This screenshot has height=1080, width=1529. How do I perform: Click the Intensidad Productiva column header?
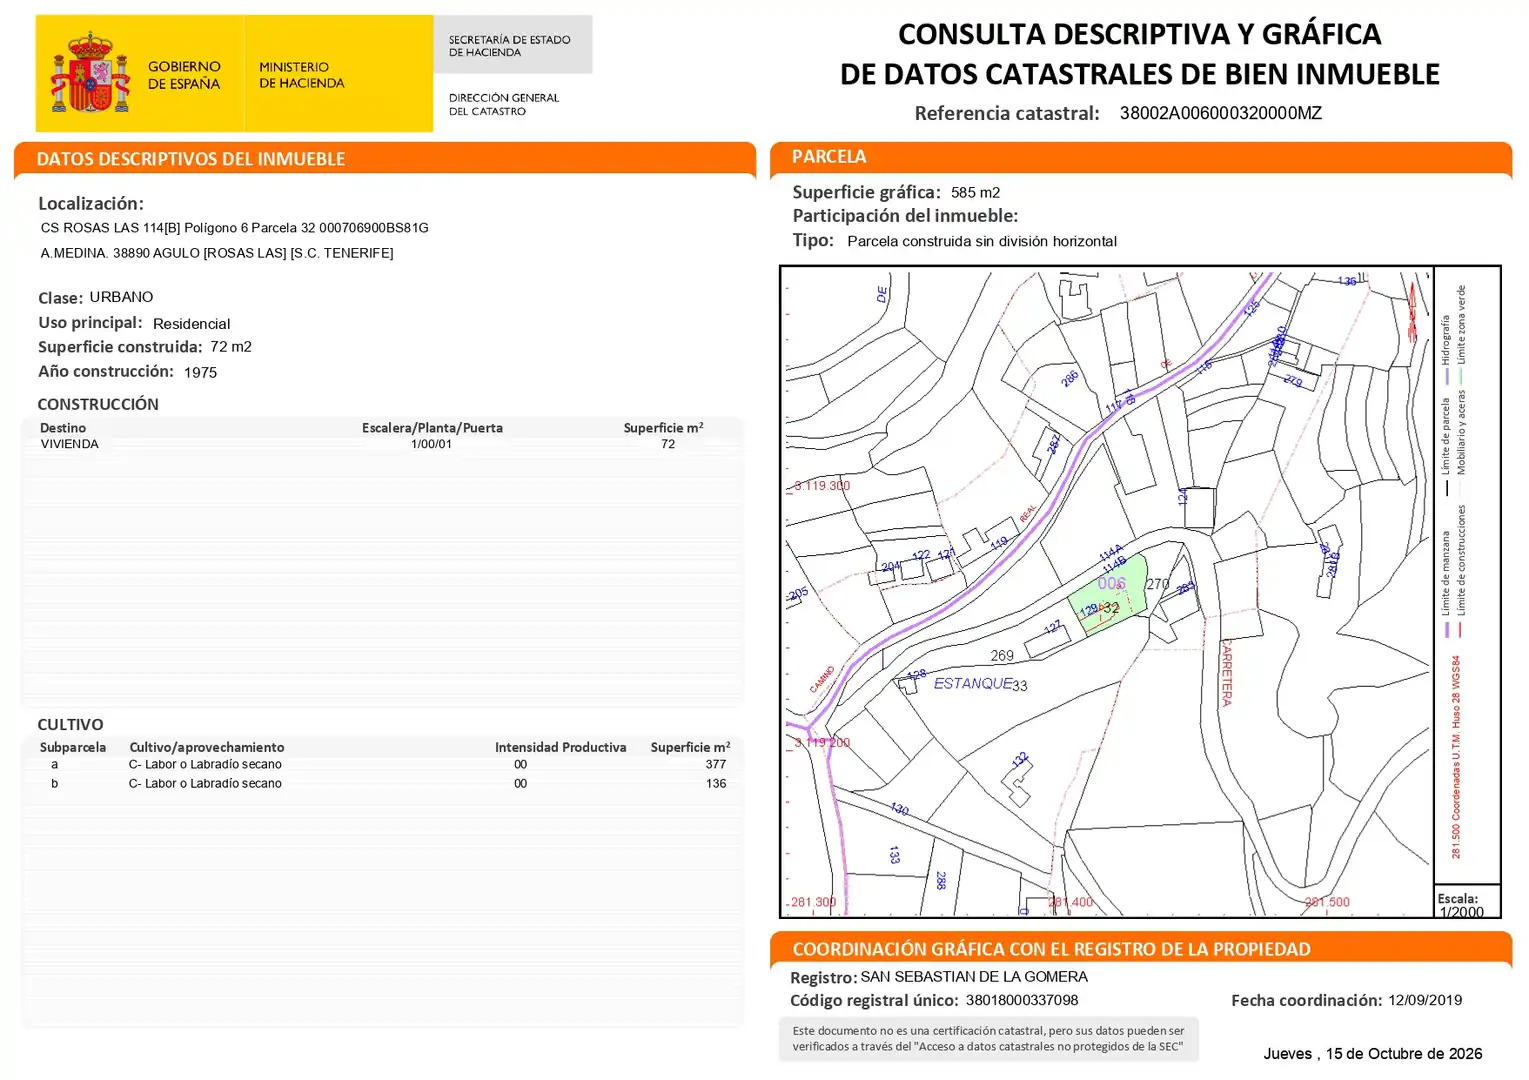(560, 747)
